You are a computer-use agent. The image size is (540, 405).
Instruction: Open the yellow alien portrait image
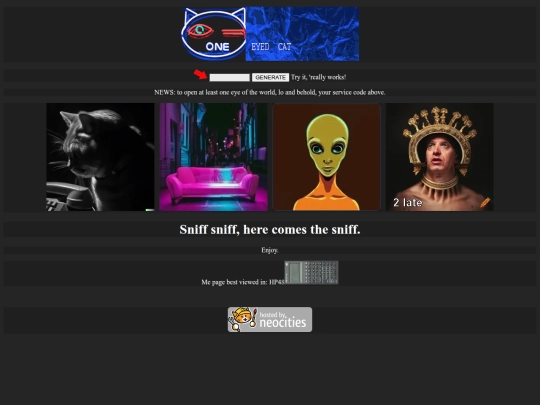click(326, 157)
